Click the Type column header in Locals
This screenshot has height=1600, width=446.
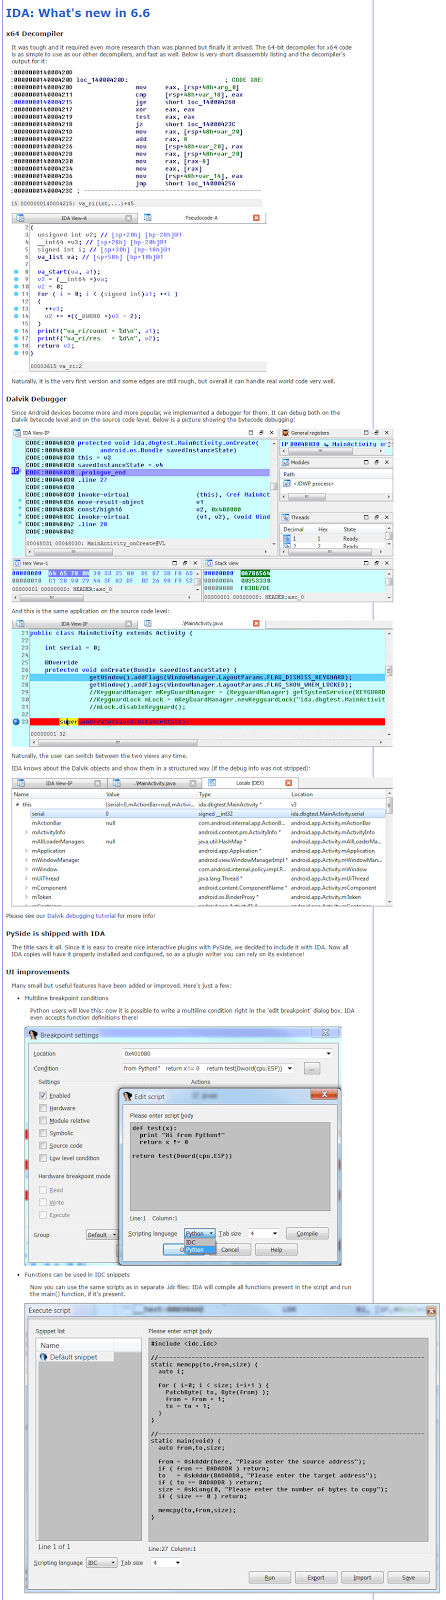coord(243,794)
